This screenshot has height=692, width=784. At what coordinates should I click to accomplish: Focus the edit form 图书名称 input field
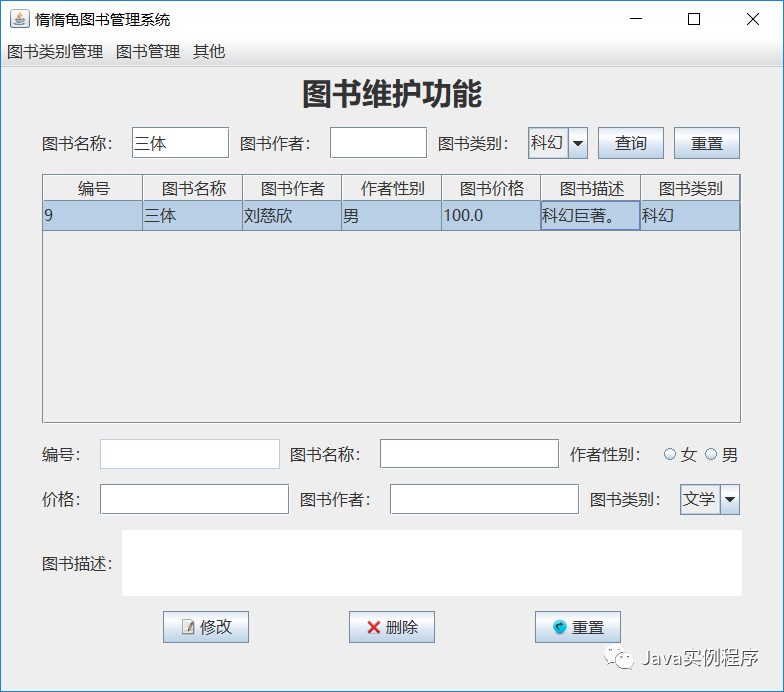[470, 454]
